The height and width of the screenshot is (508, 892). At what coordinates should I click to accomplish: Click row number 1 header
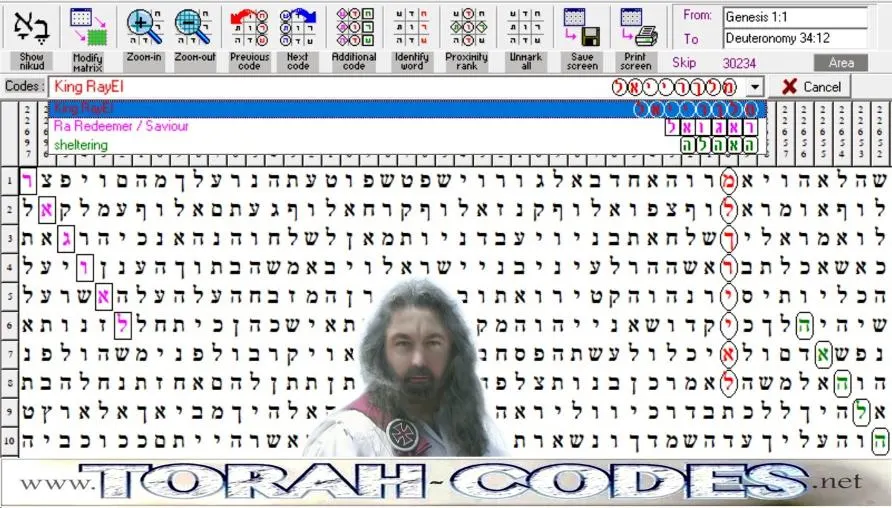point(10,181)
